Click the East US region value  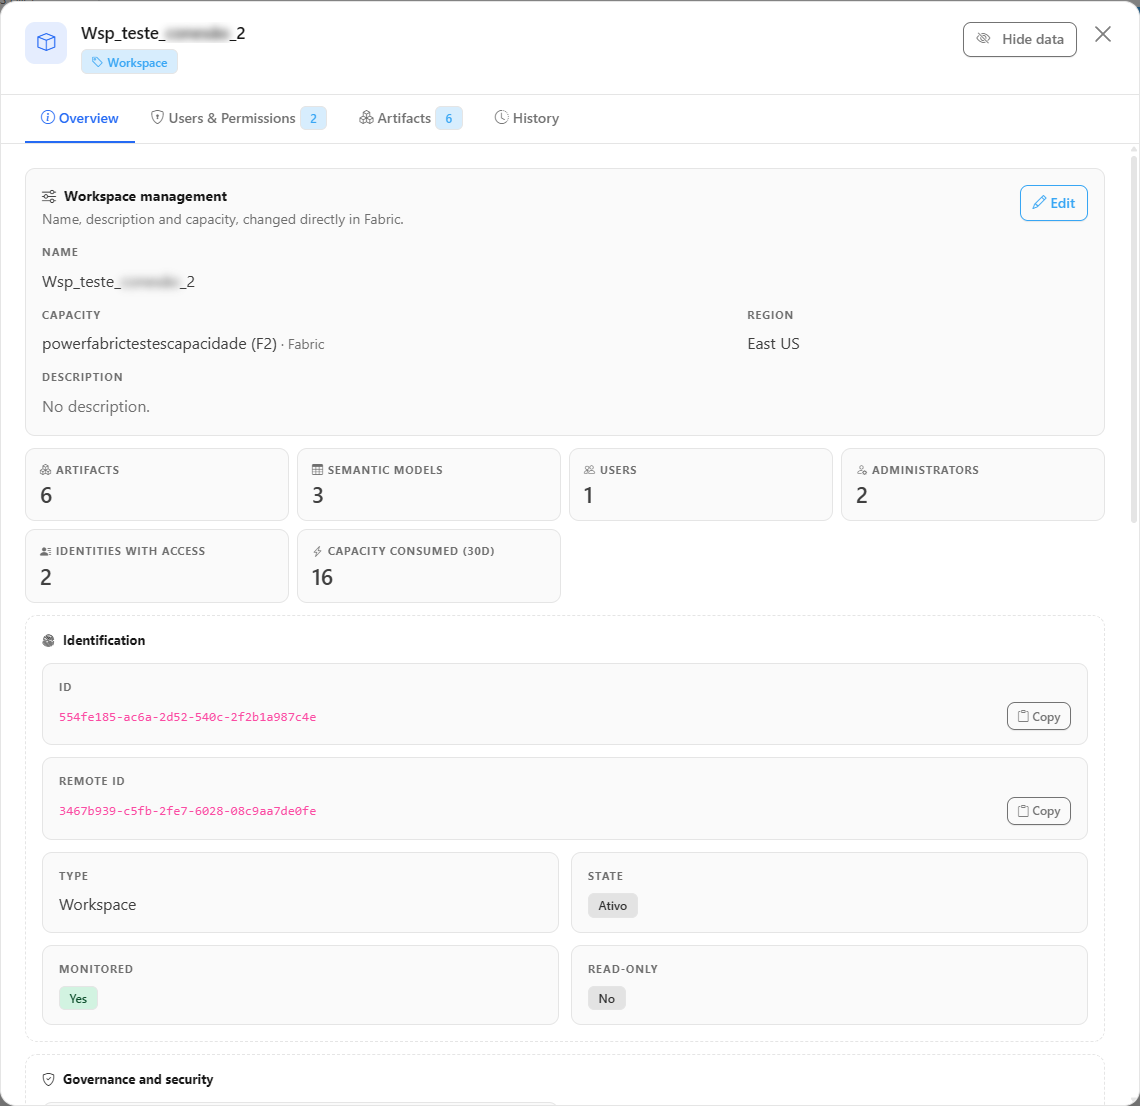pos(774,344)
